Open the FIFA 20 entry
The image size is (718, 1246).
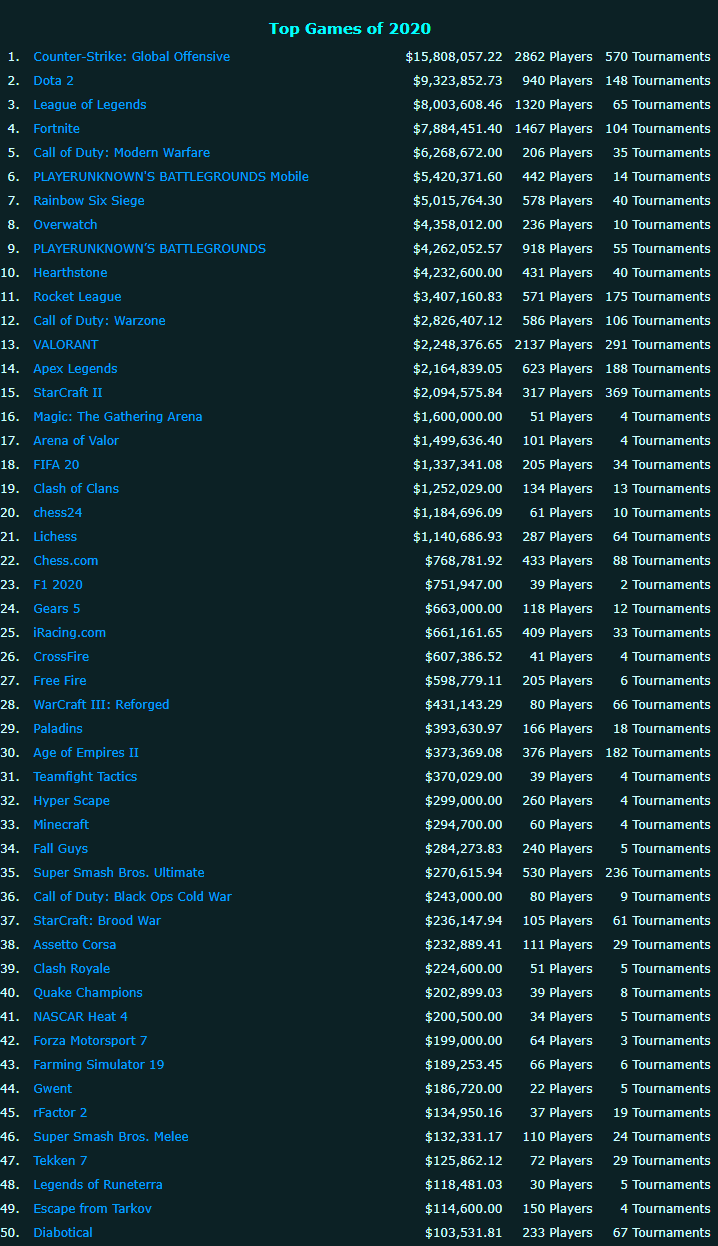coord(56,465)
